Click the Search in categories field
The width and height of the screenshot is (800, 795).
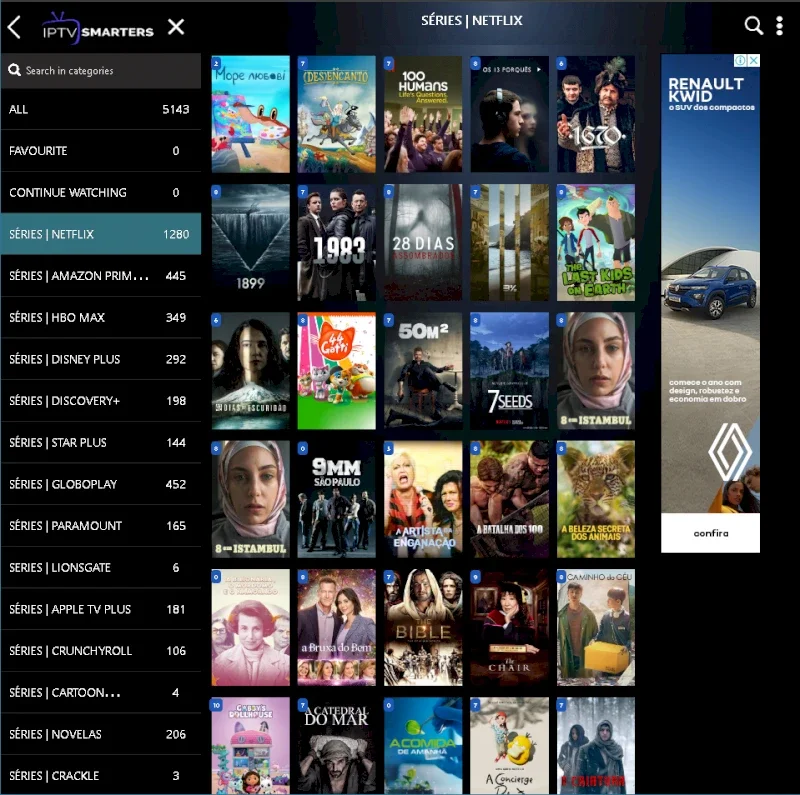pos(101,70)
